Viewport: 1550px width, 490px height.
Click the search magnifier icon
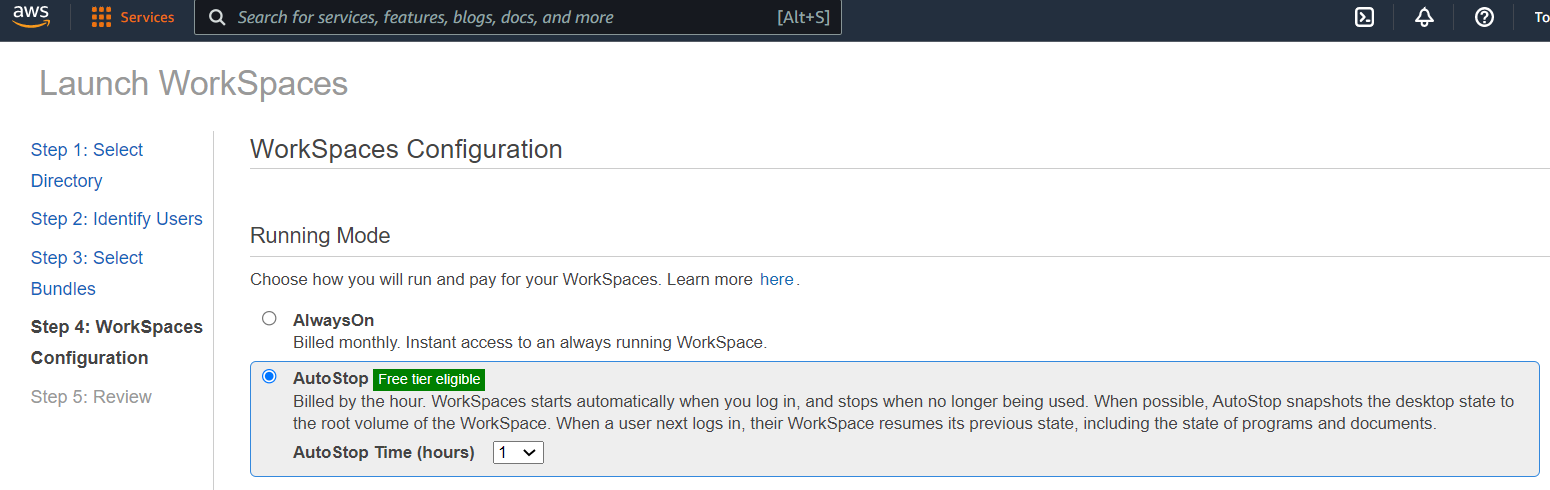pyautogui.click(x=217, y=18)
